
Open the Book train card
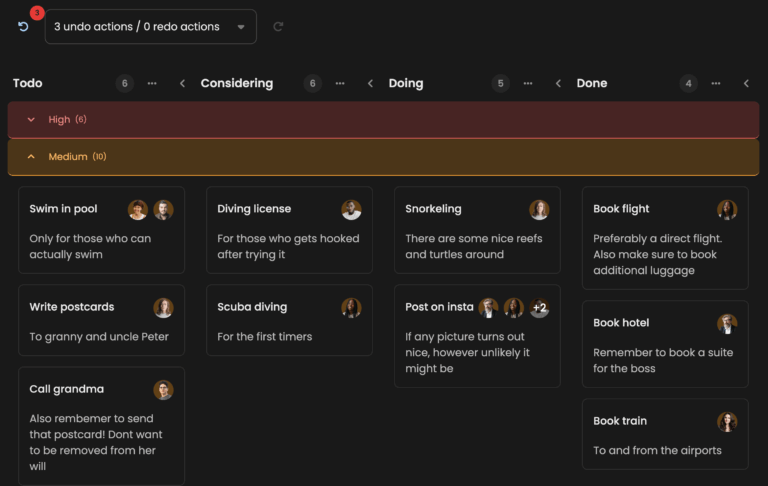click(x=665, y=434)
